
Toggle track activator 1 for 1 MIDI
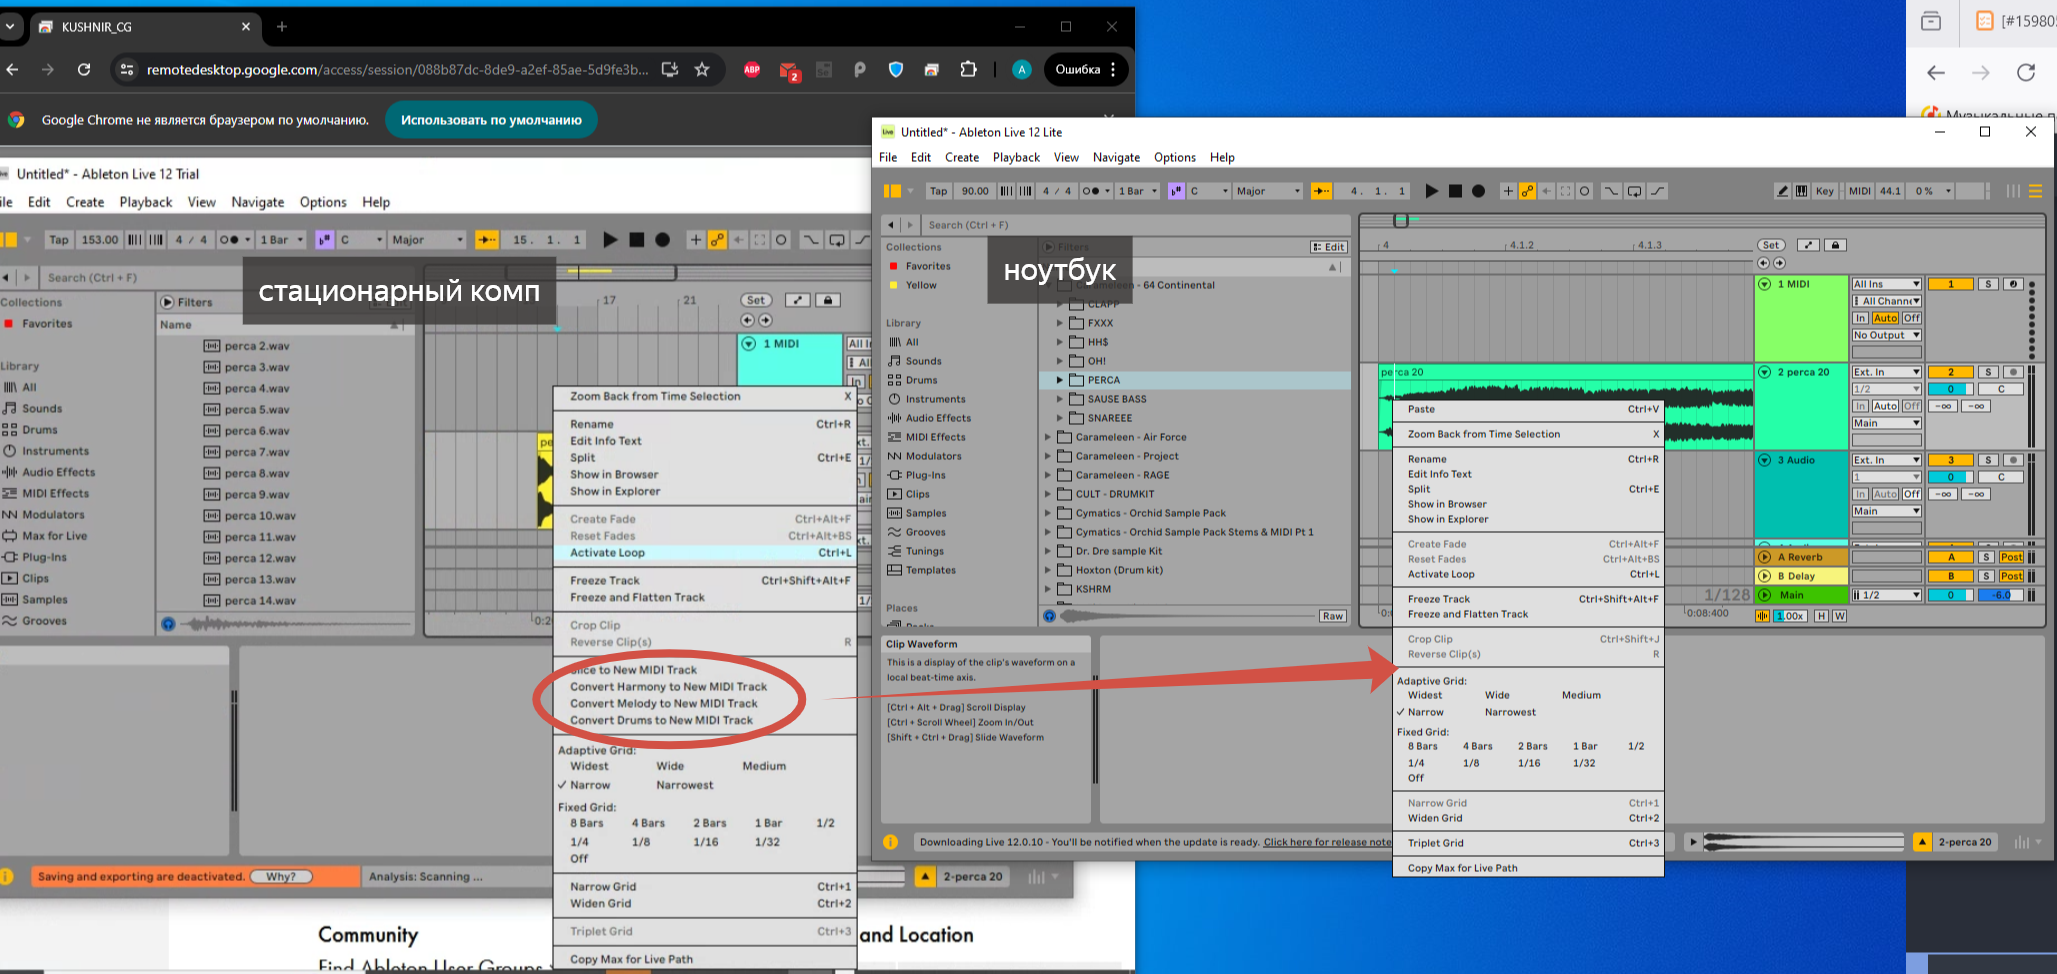tap(1950, 284)
